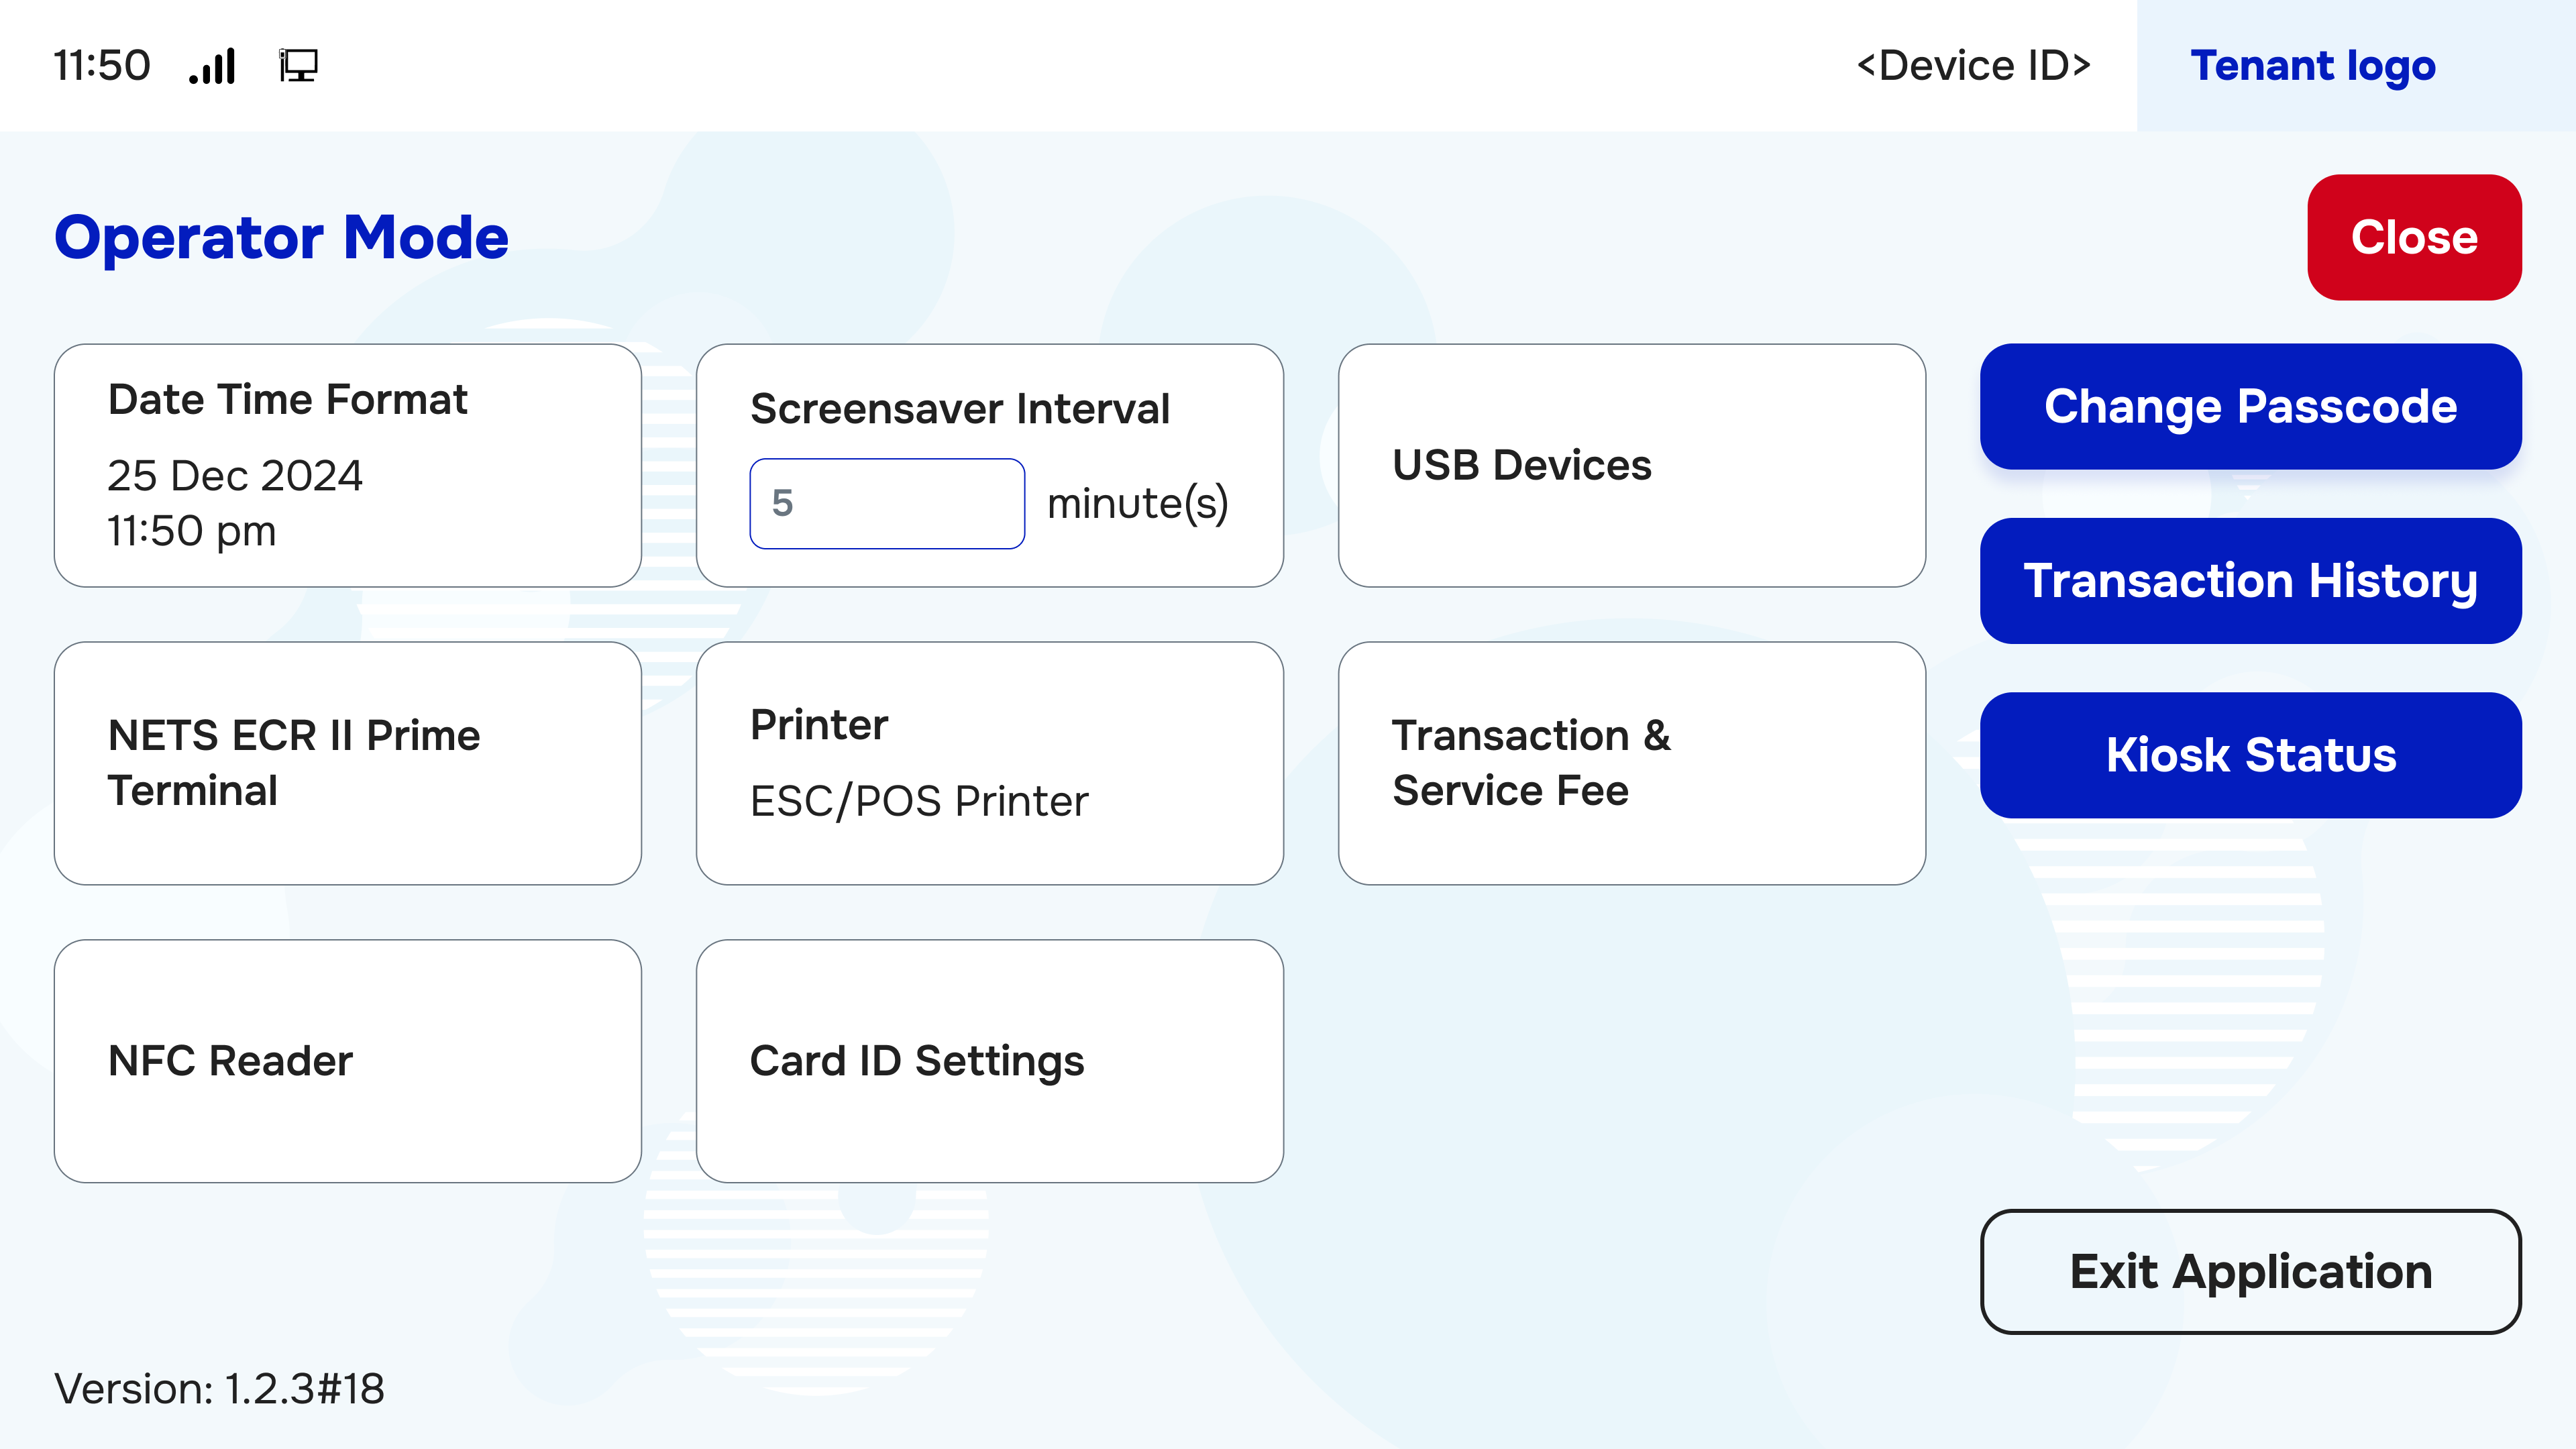Click the Operator Mode heading
The height and width of the screenshot is (1449, 2576).
tap(281, 237)
